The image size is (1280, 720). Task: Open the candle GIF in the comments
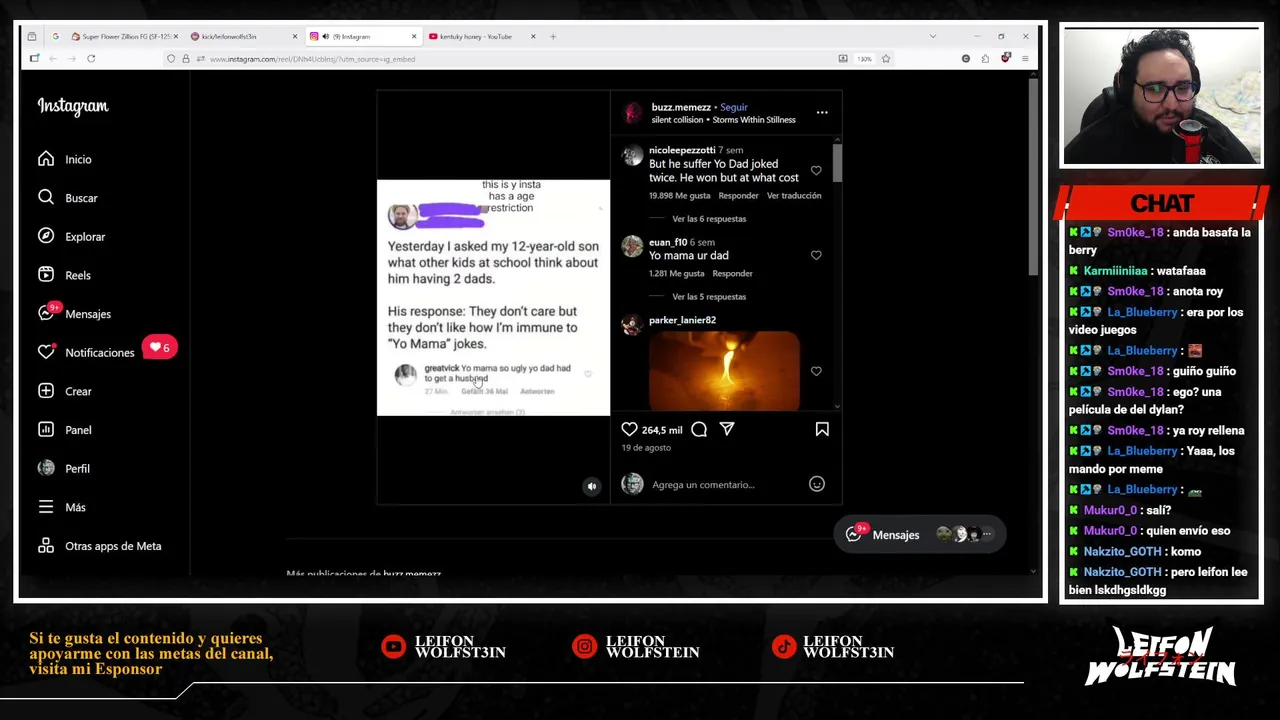pyautogui.click(x=724, y=371)
